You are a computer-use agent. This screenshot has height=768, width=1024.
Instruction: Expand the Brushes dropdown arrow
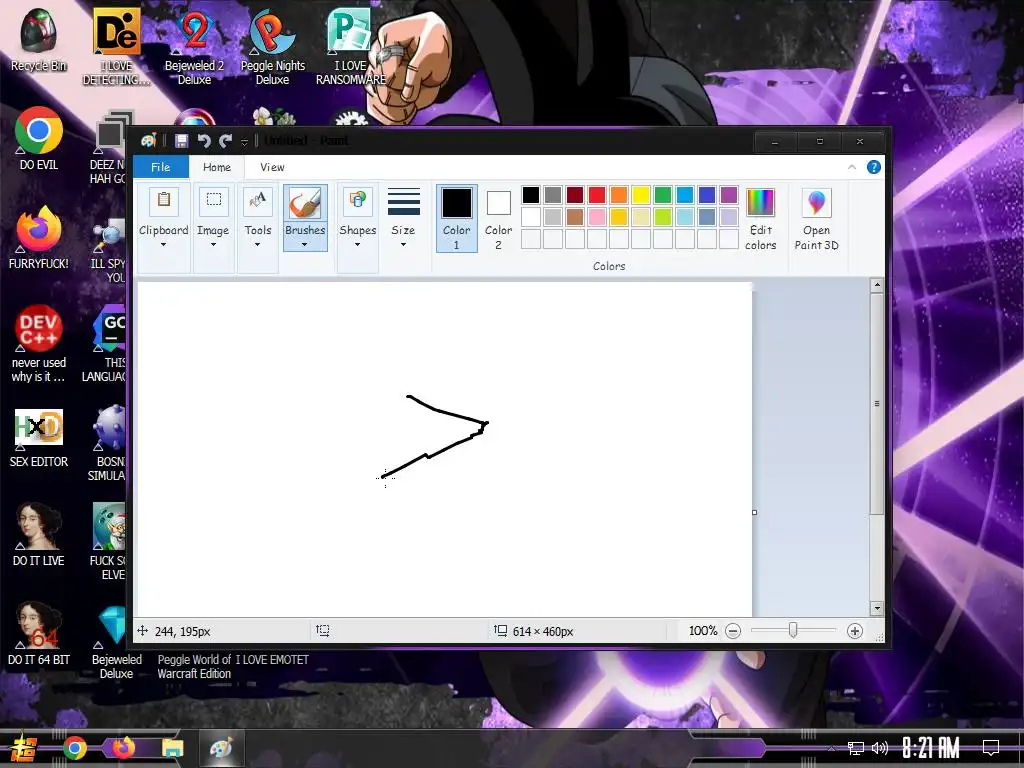tap(304, 245)
